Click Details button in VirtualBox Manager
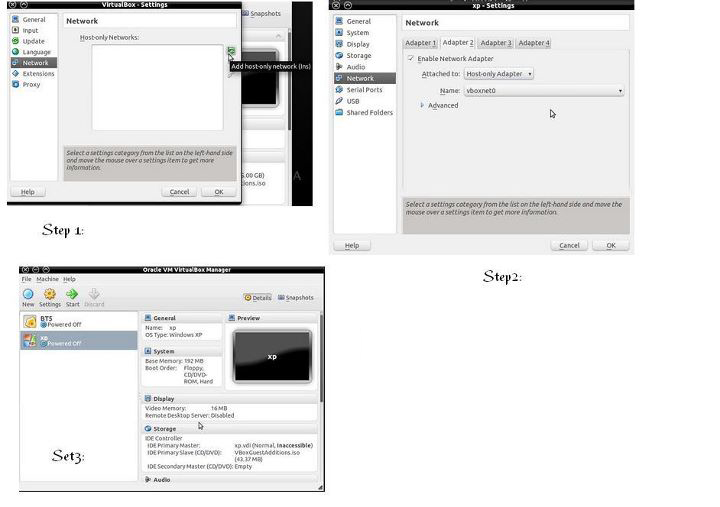The height and width of the screenshot is (507, 720). click(258, 298)
